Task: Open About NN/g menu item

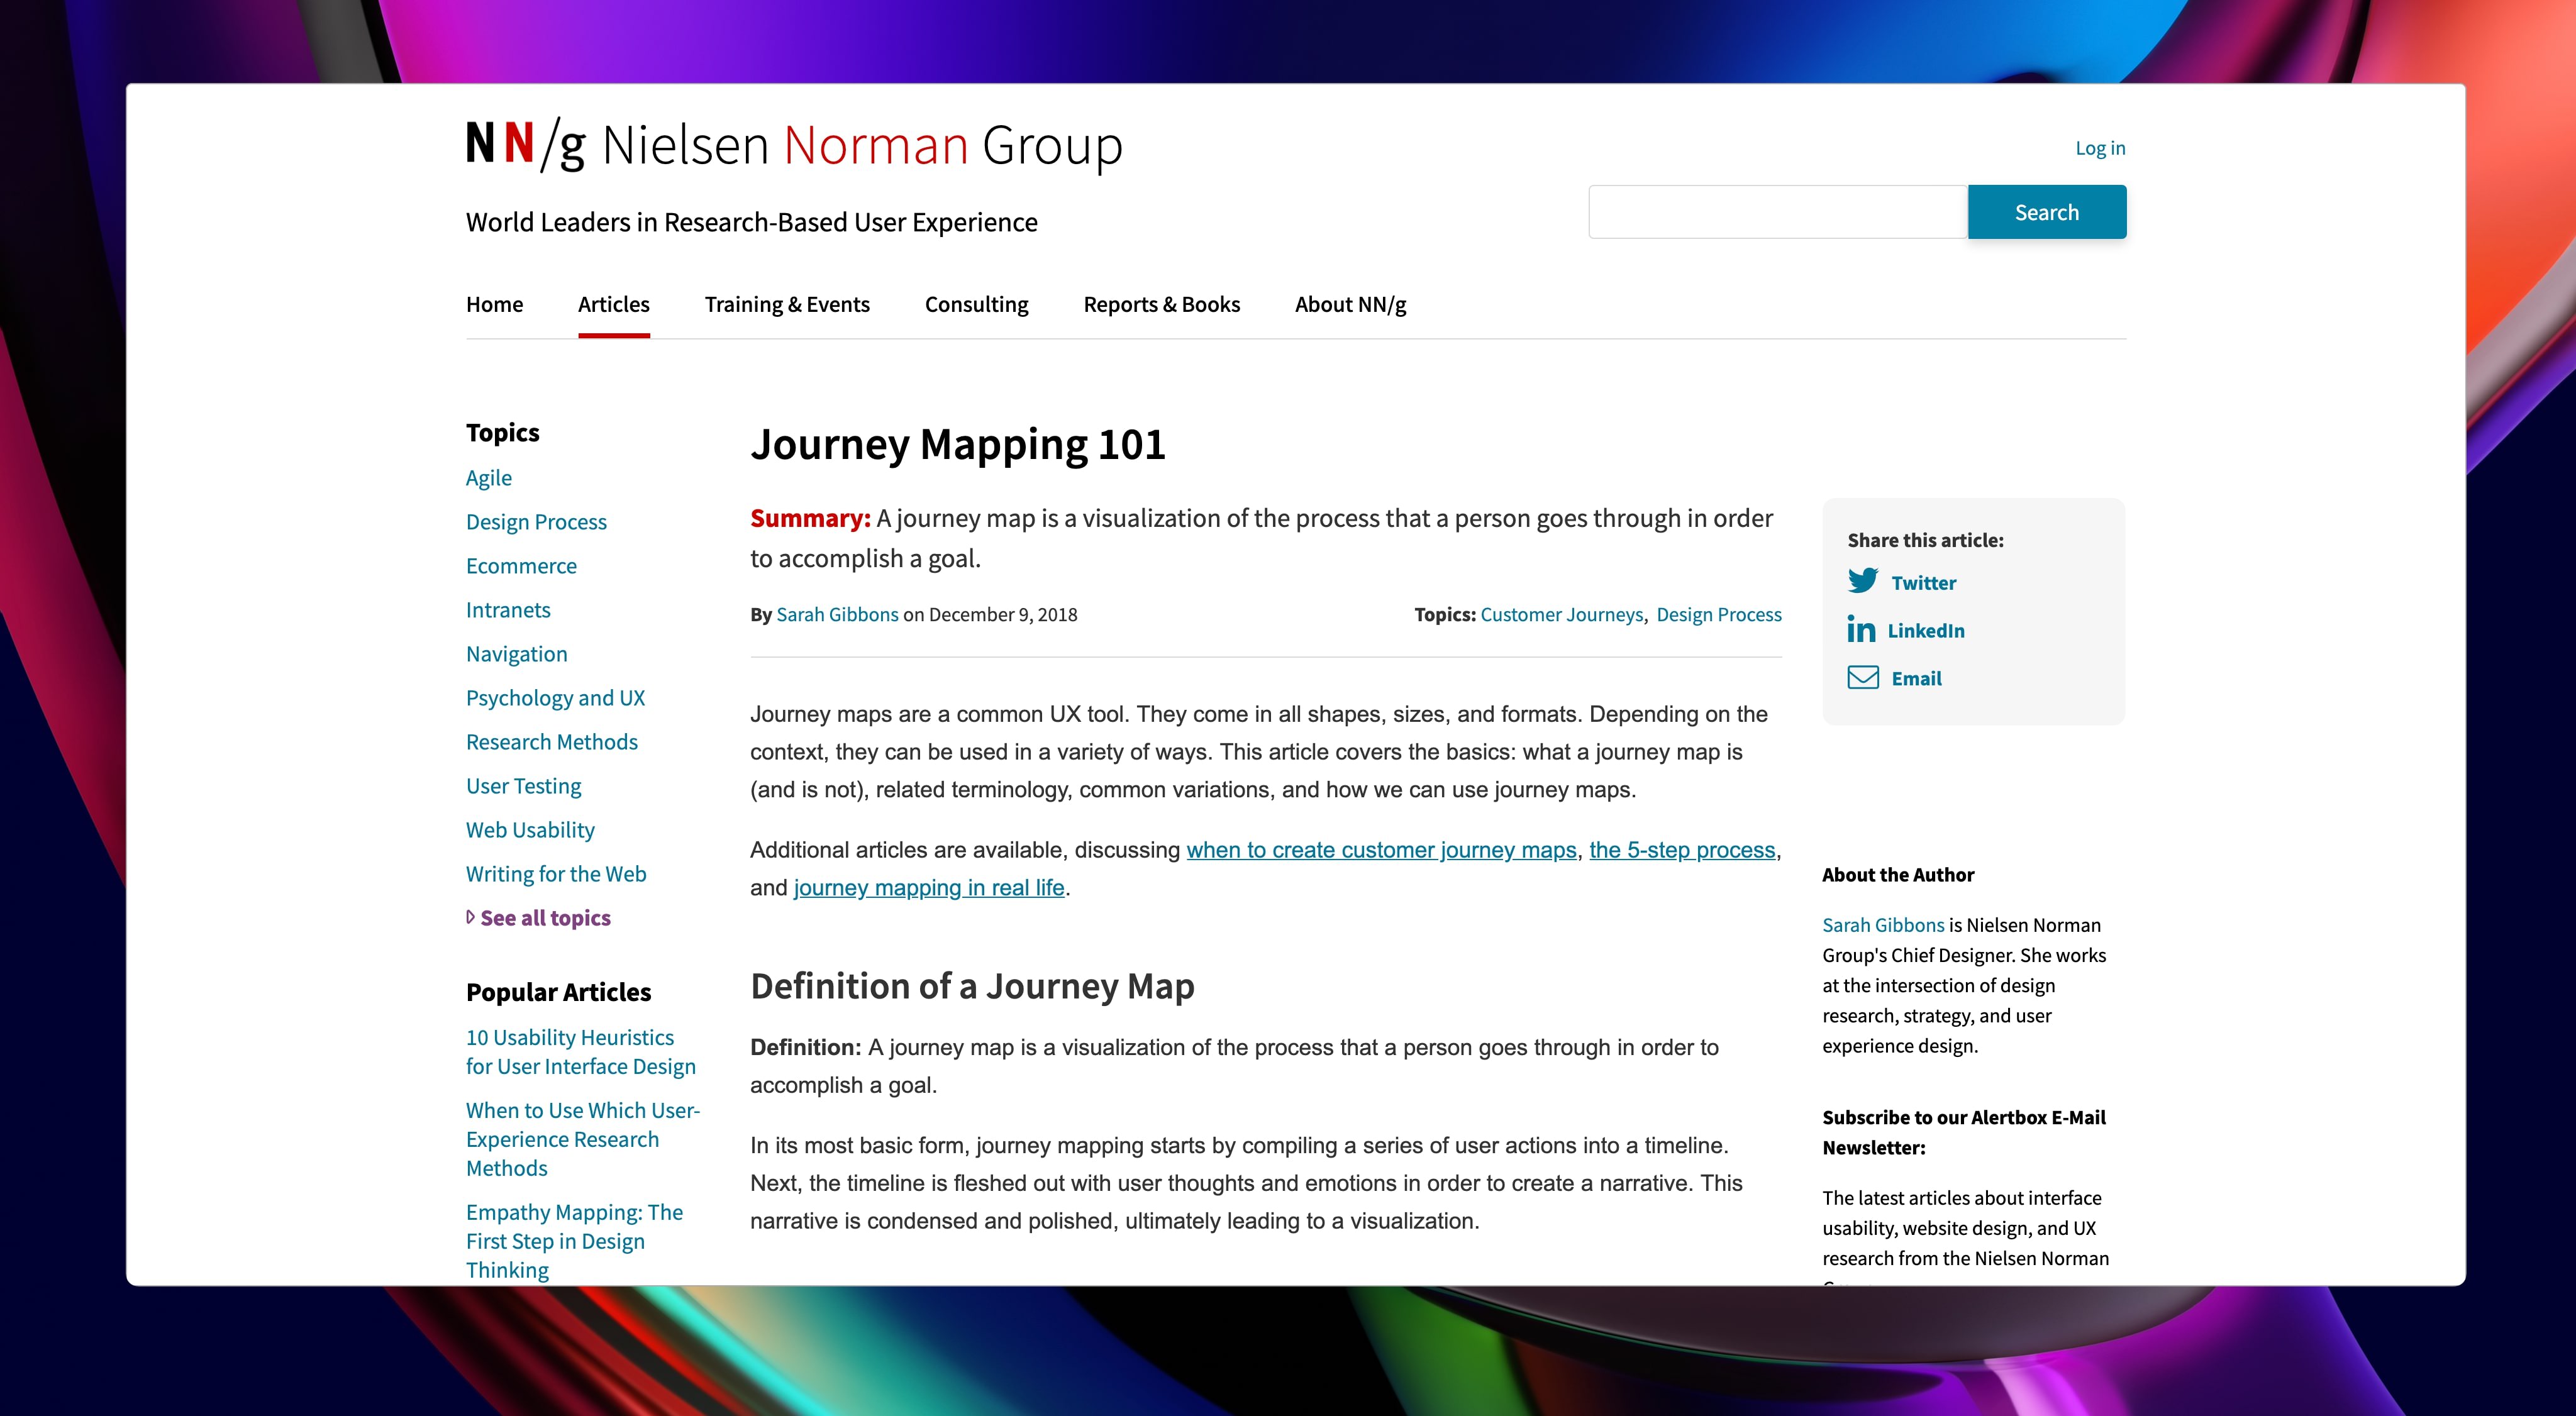Action: [1350, 304]
